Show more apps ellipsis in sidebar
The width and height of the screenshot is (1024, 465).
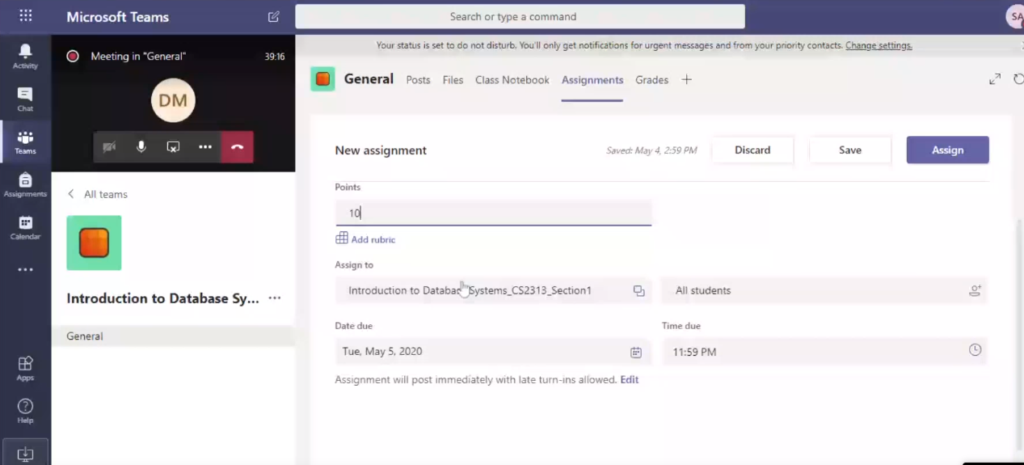click(25, 270)
